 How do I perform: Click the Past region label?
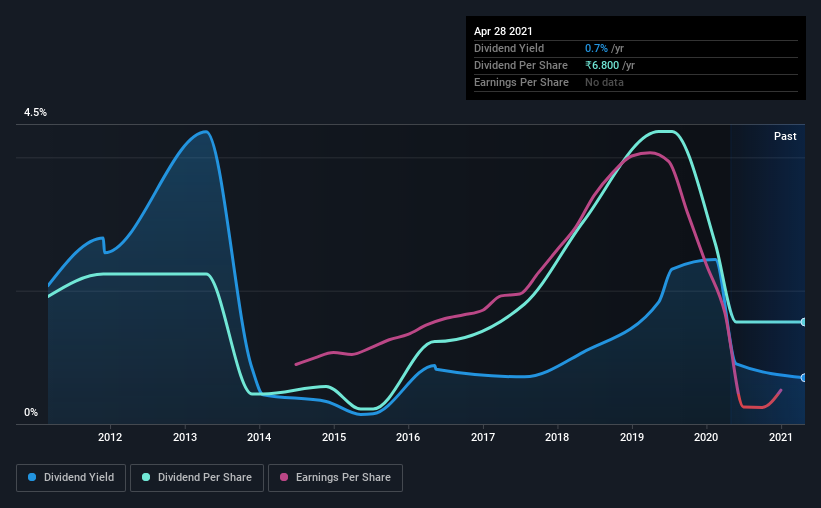pos(785,136)
